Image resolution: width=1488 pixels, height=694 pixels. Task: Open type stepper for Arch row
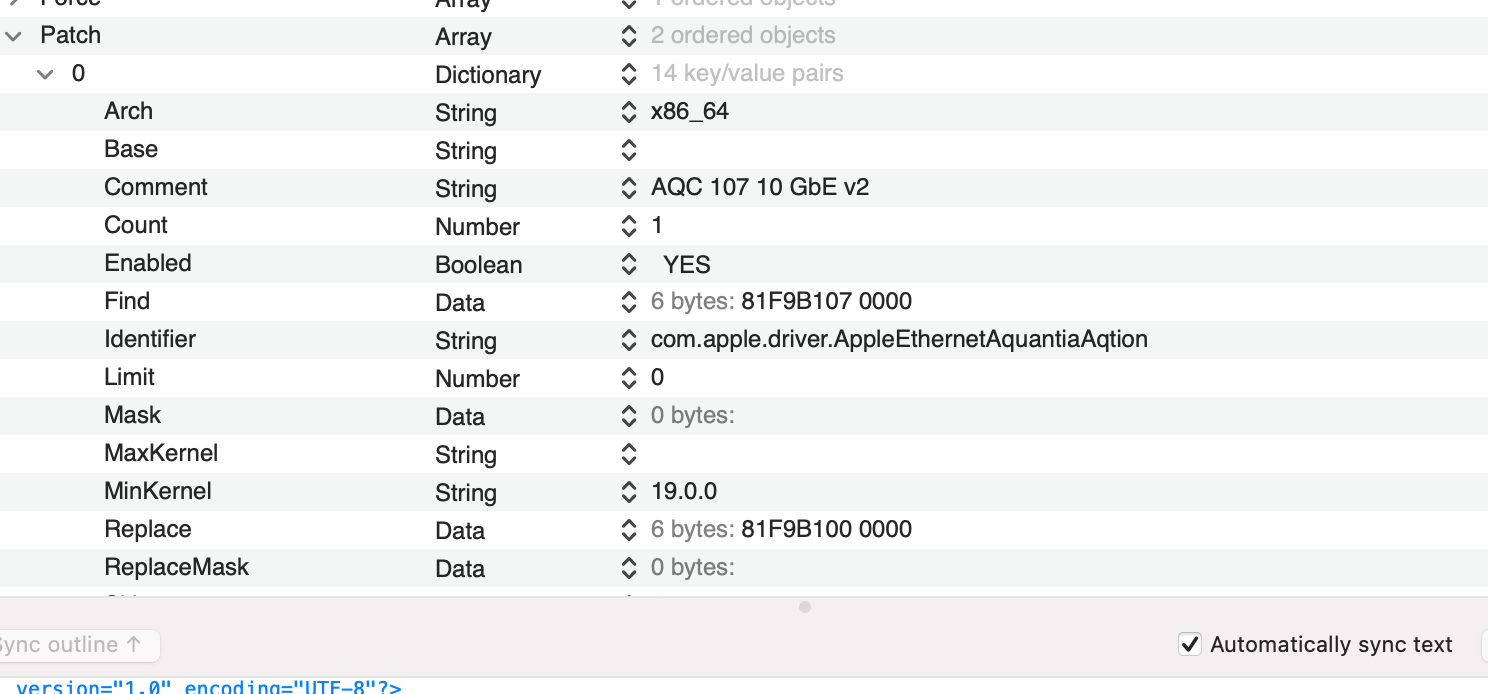(x=628, y=112)
